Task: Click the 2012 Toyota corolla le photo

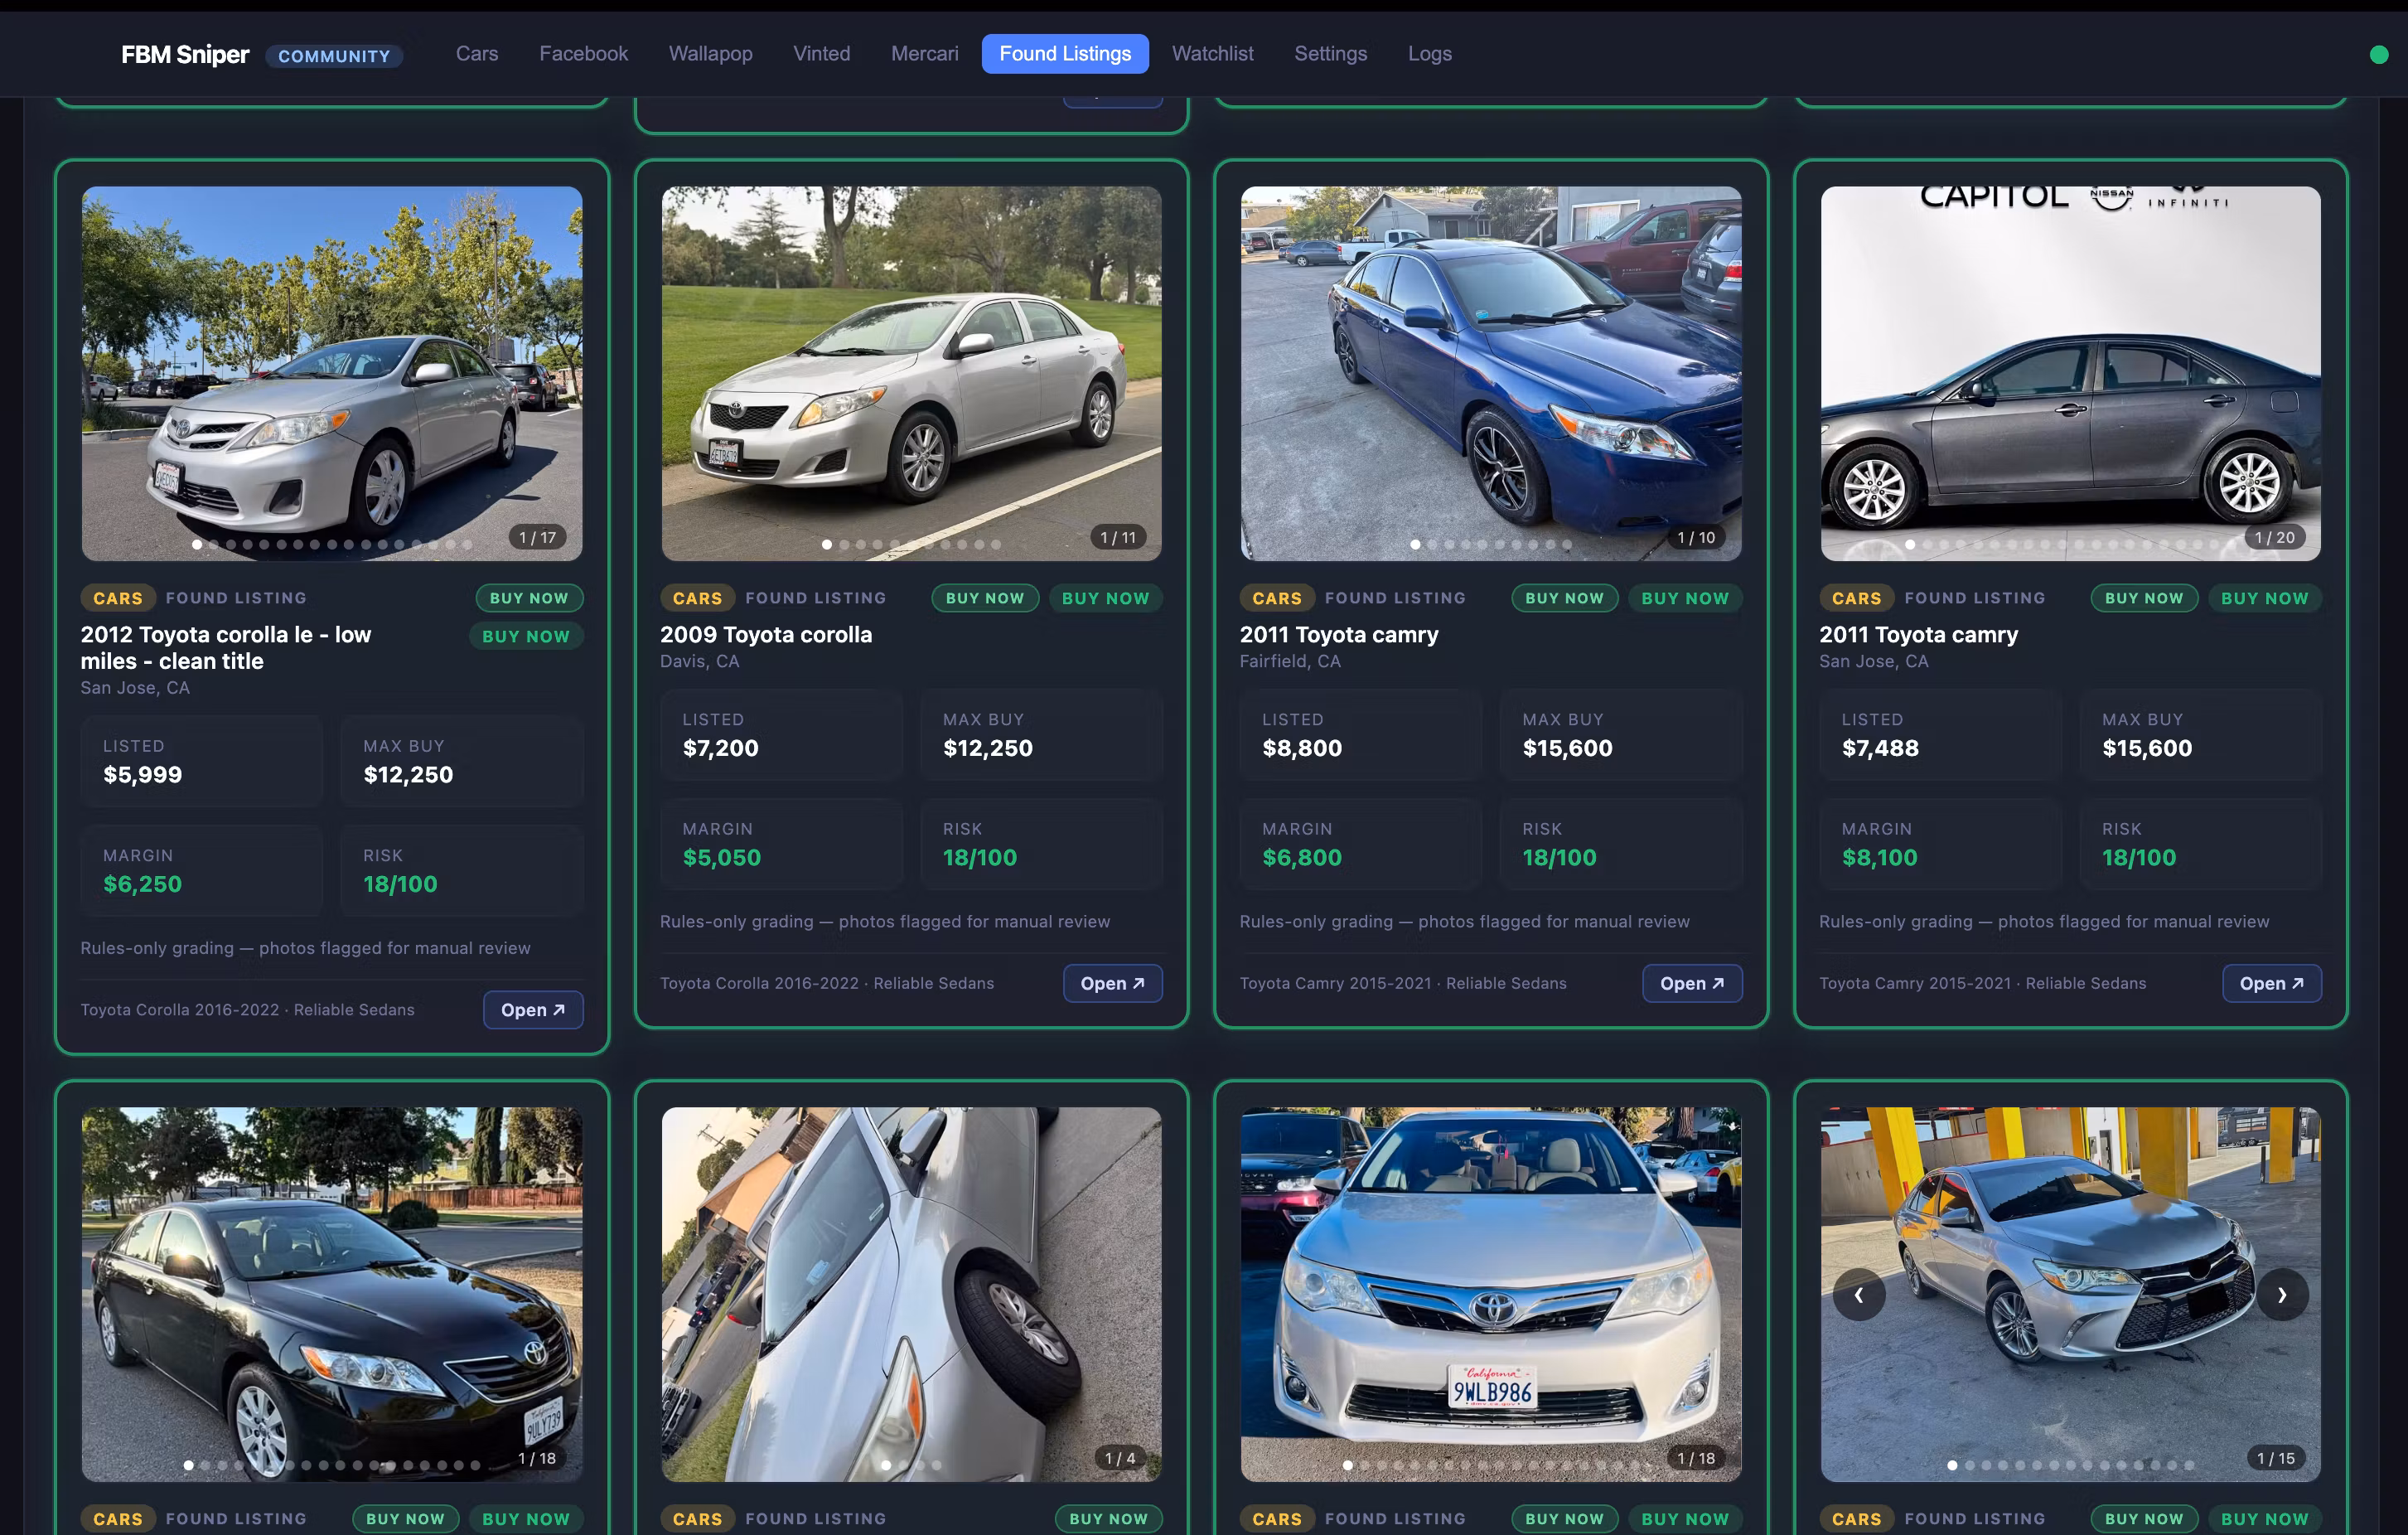Action: 332,373
